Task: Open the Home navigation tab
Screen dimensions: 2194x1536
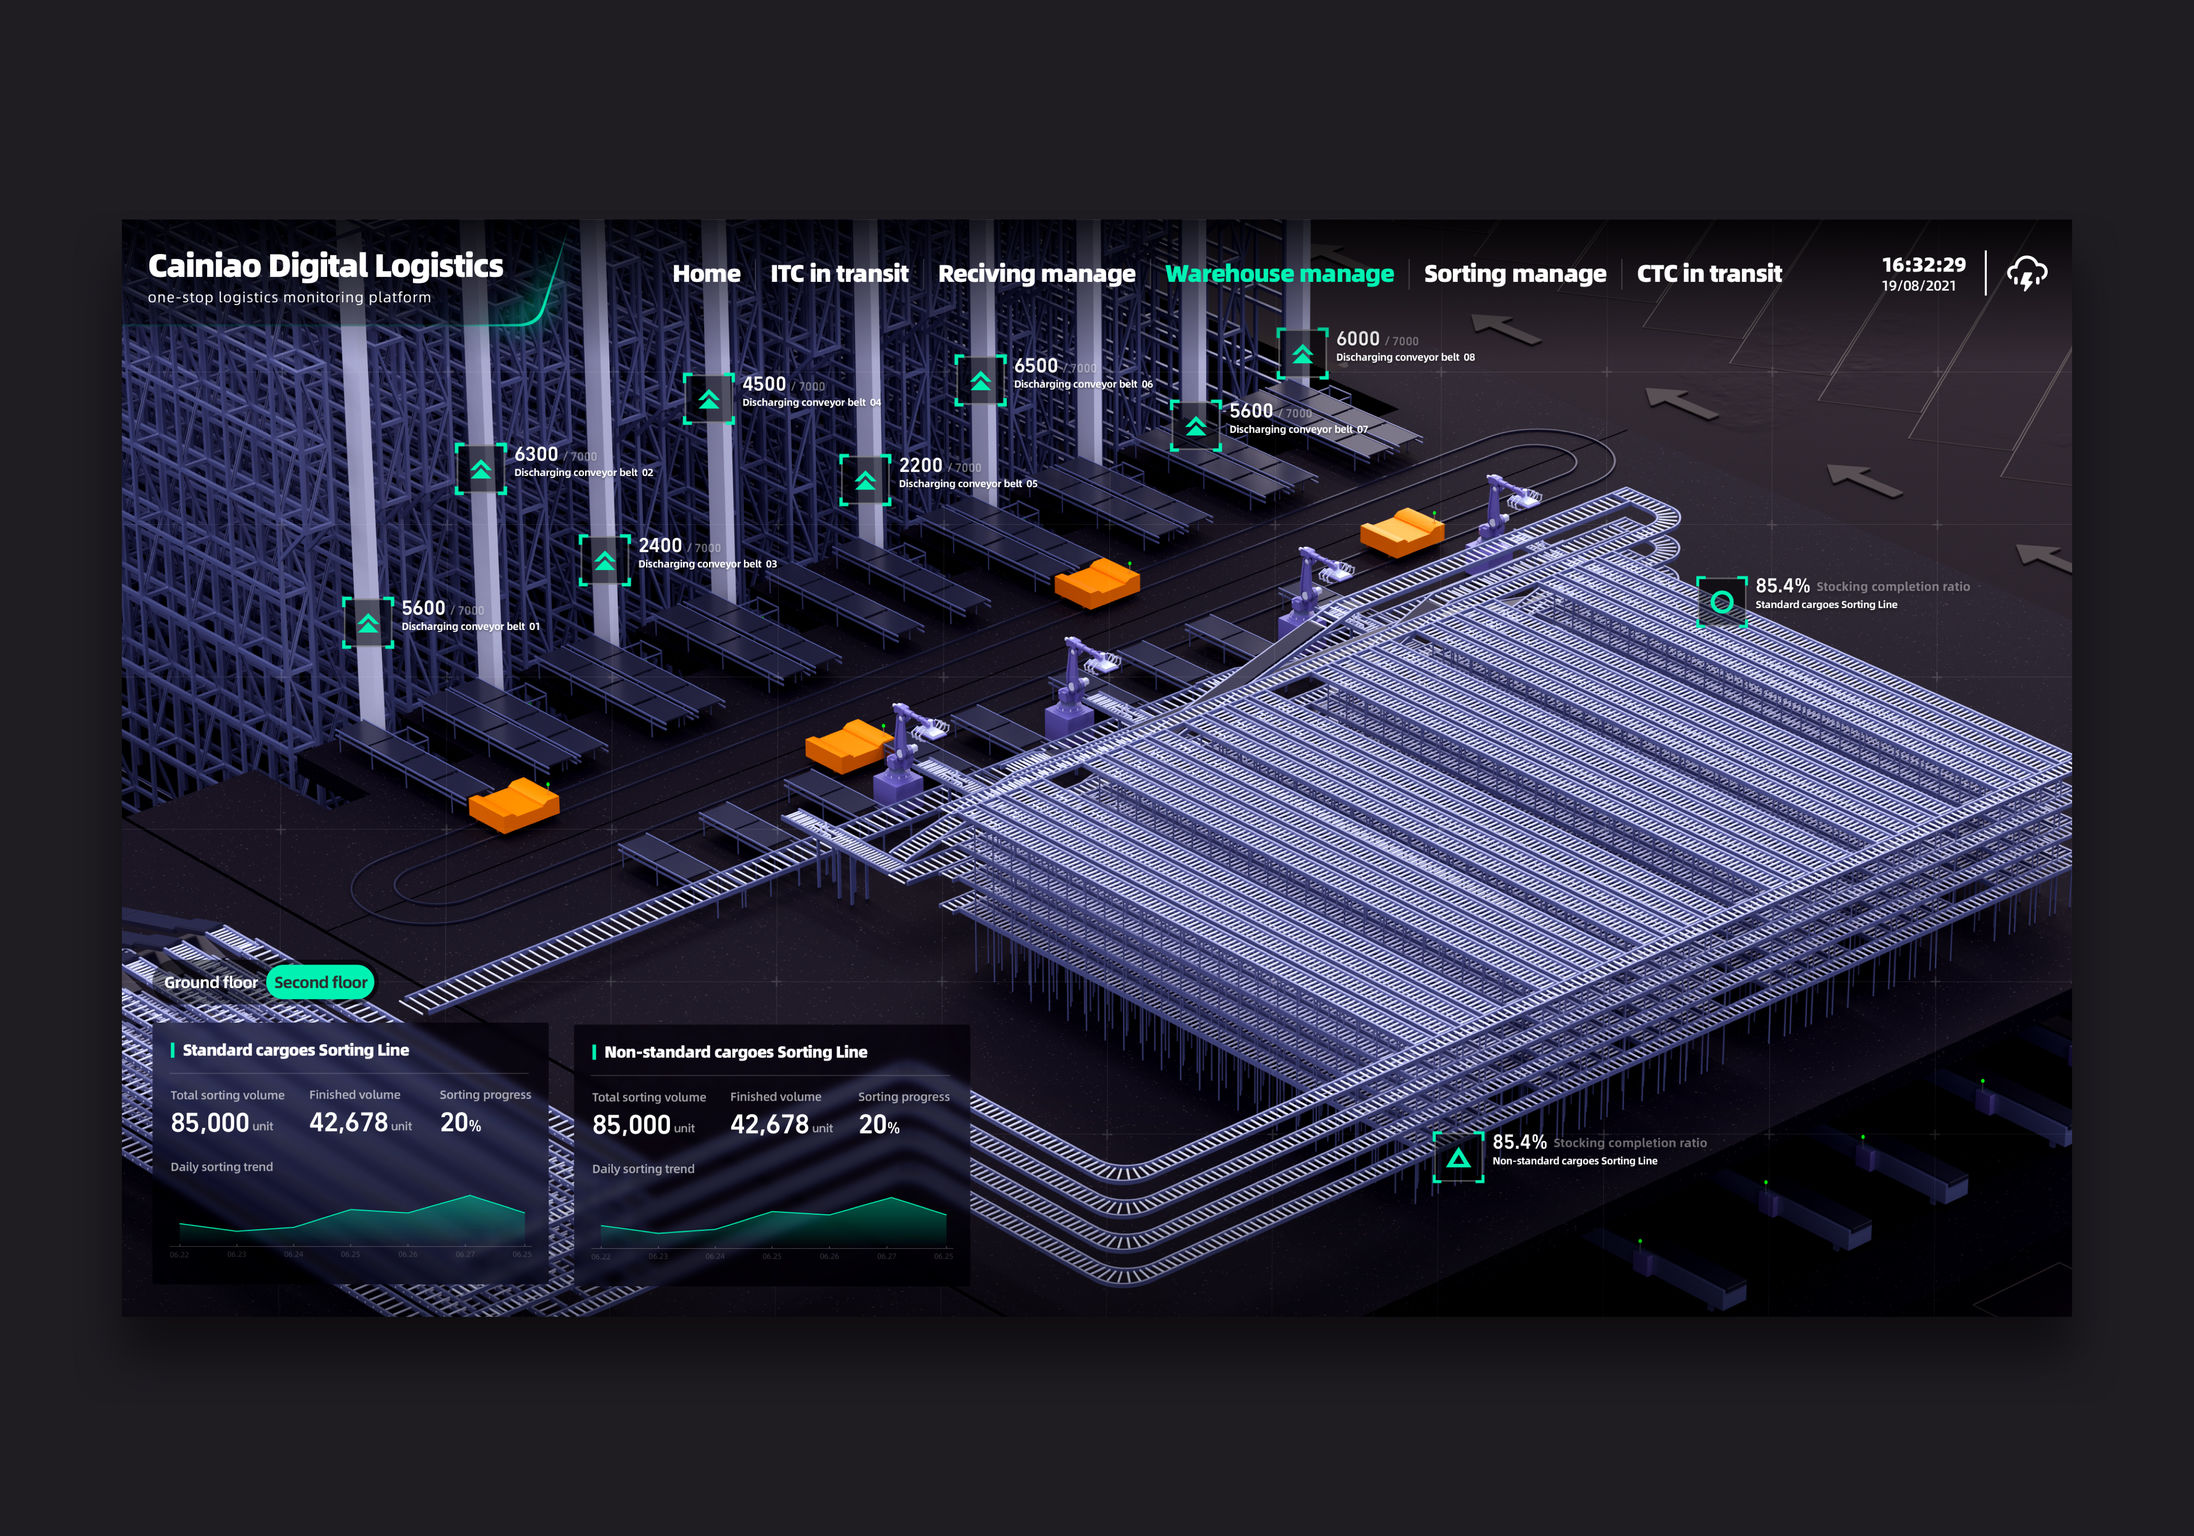Action: (706, 273)
